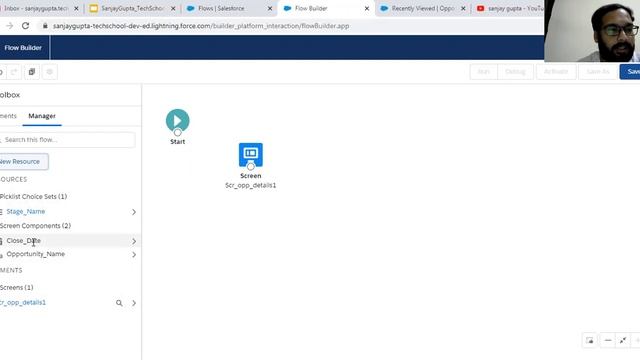Switch to the Elements tab in Toolbox
The width and height of the screenshot is (640, 360).
[8, 116]
